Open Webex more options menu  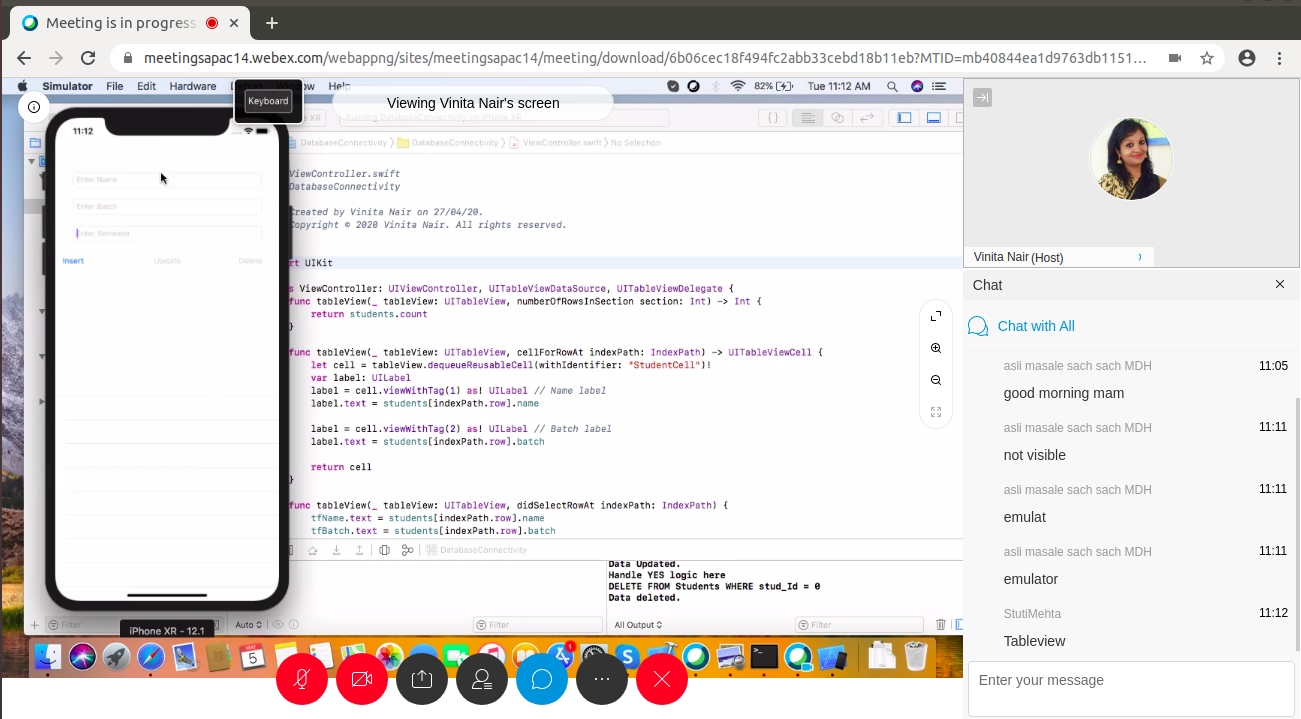coord(602,679)
